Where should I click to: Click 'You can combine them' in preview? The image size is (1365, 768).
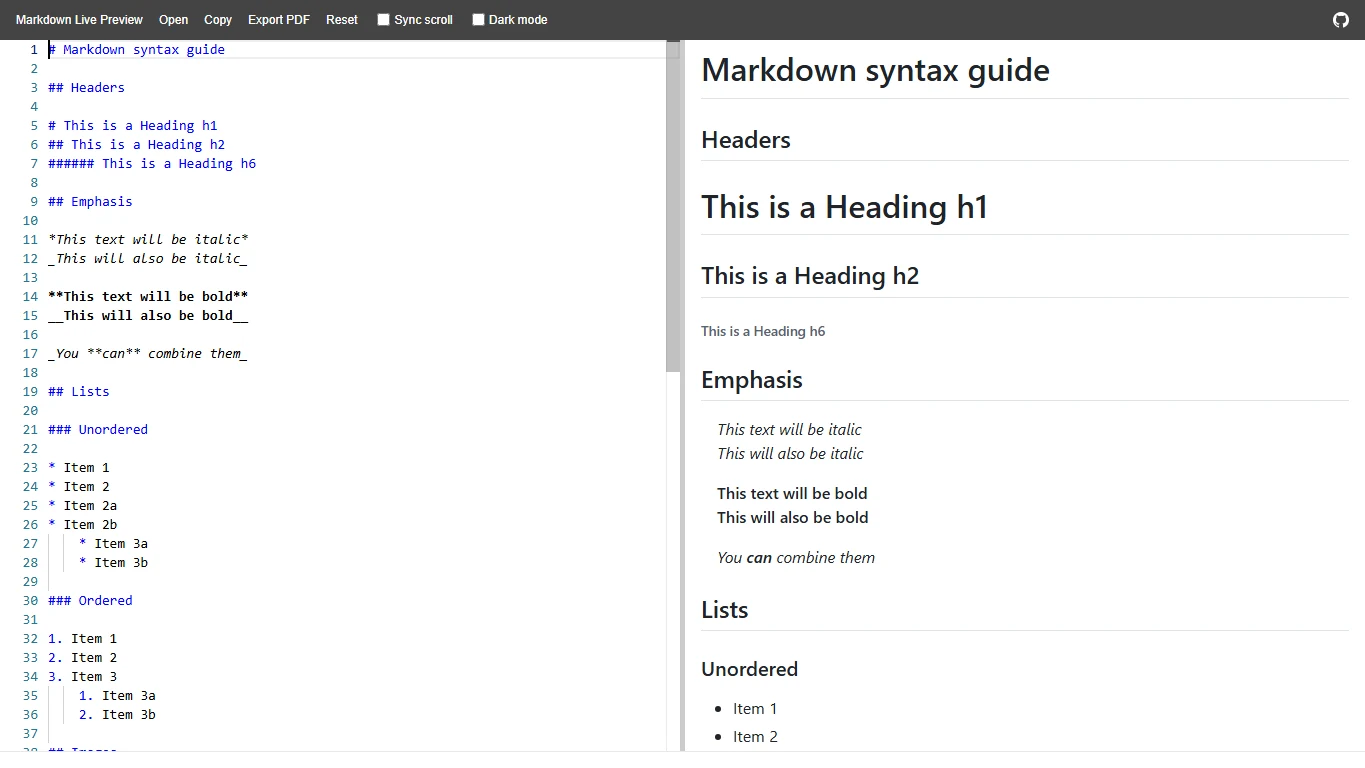point(796,557)
